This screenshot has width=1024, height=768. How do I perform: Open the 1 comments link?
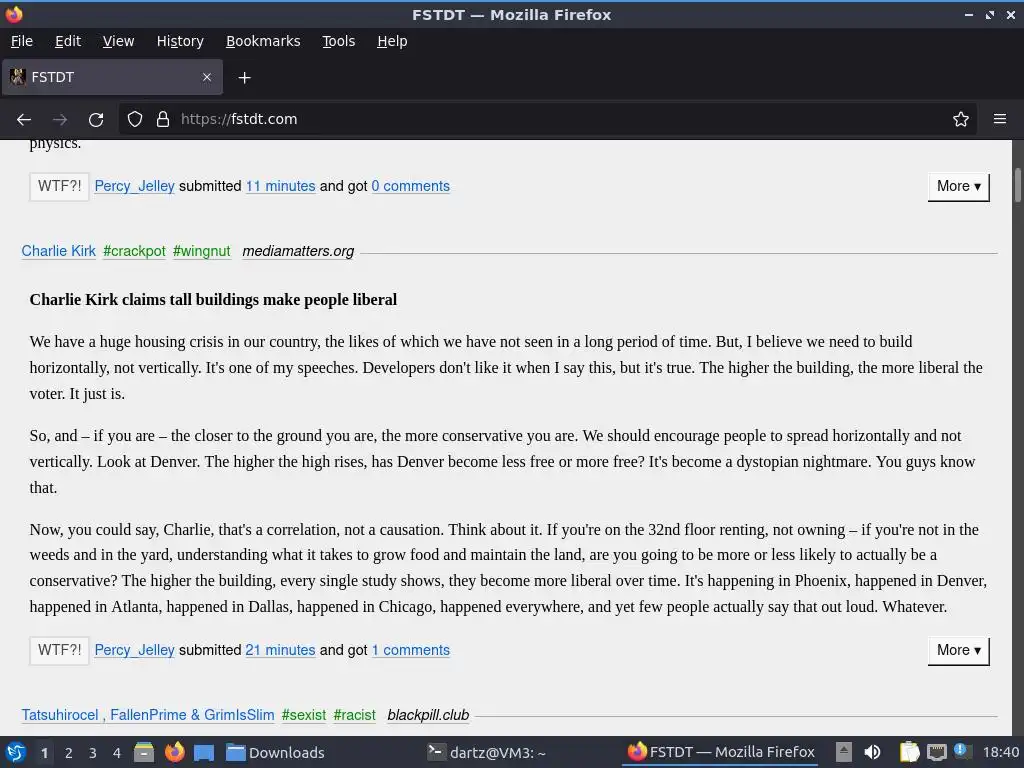tap(411, 650)
